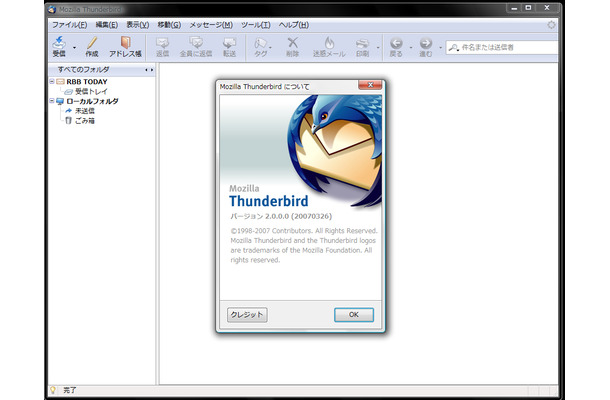Screen dimensions: 610x400
Task: Click the 完了 status bar text
Action: point(70,390)
